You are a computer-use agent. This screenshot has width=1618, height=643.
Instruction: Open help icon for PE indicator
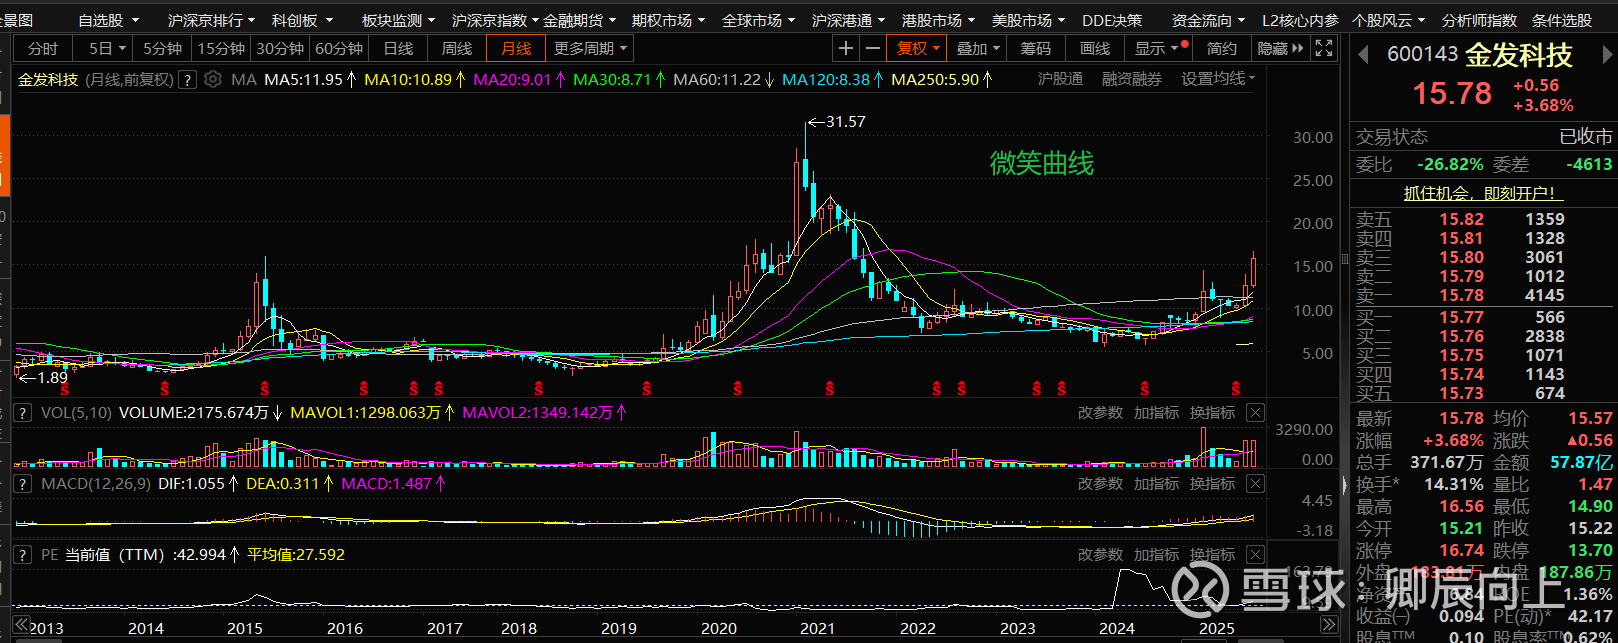21,555
